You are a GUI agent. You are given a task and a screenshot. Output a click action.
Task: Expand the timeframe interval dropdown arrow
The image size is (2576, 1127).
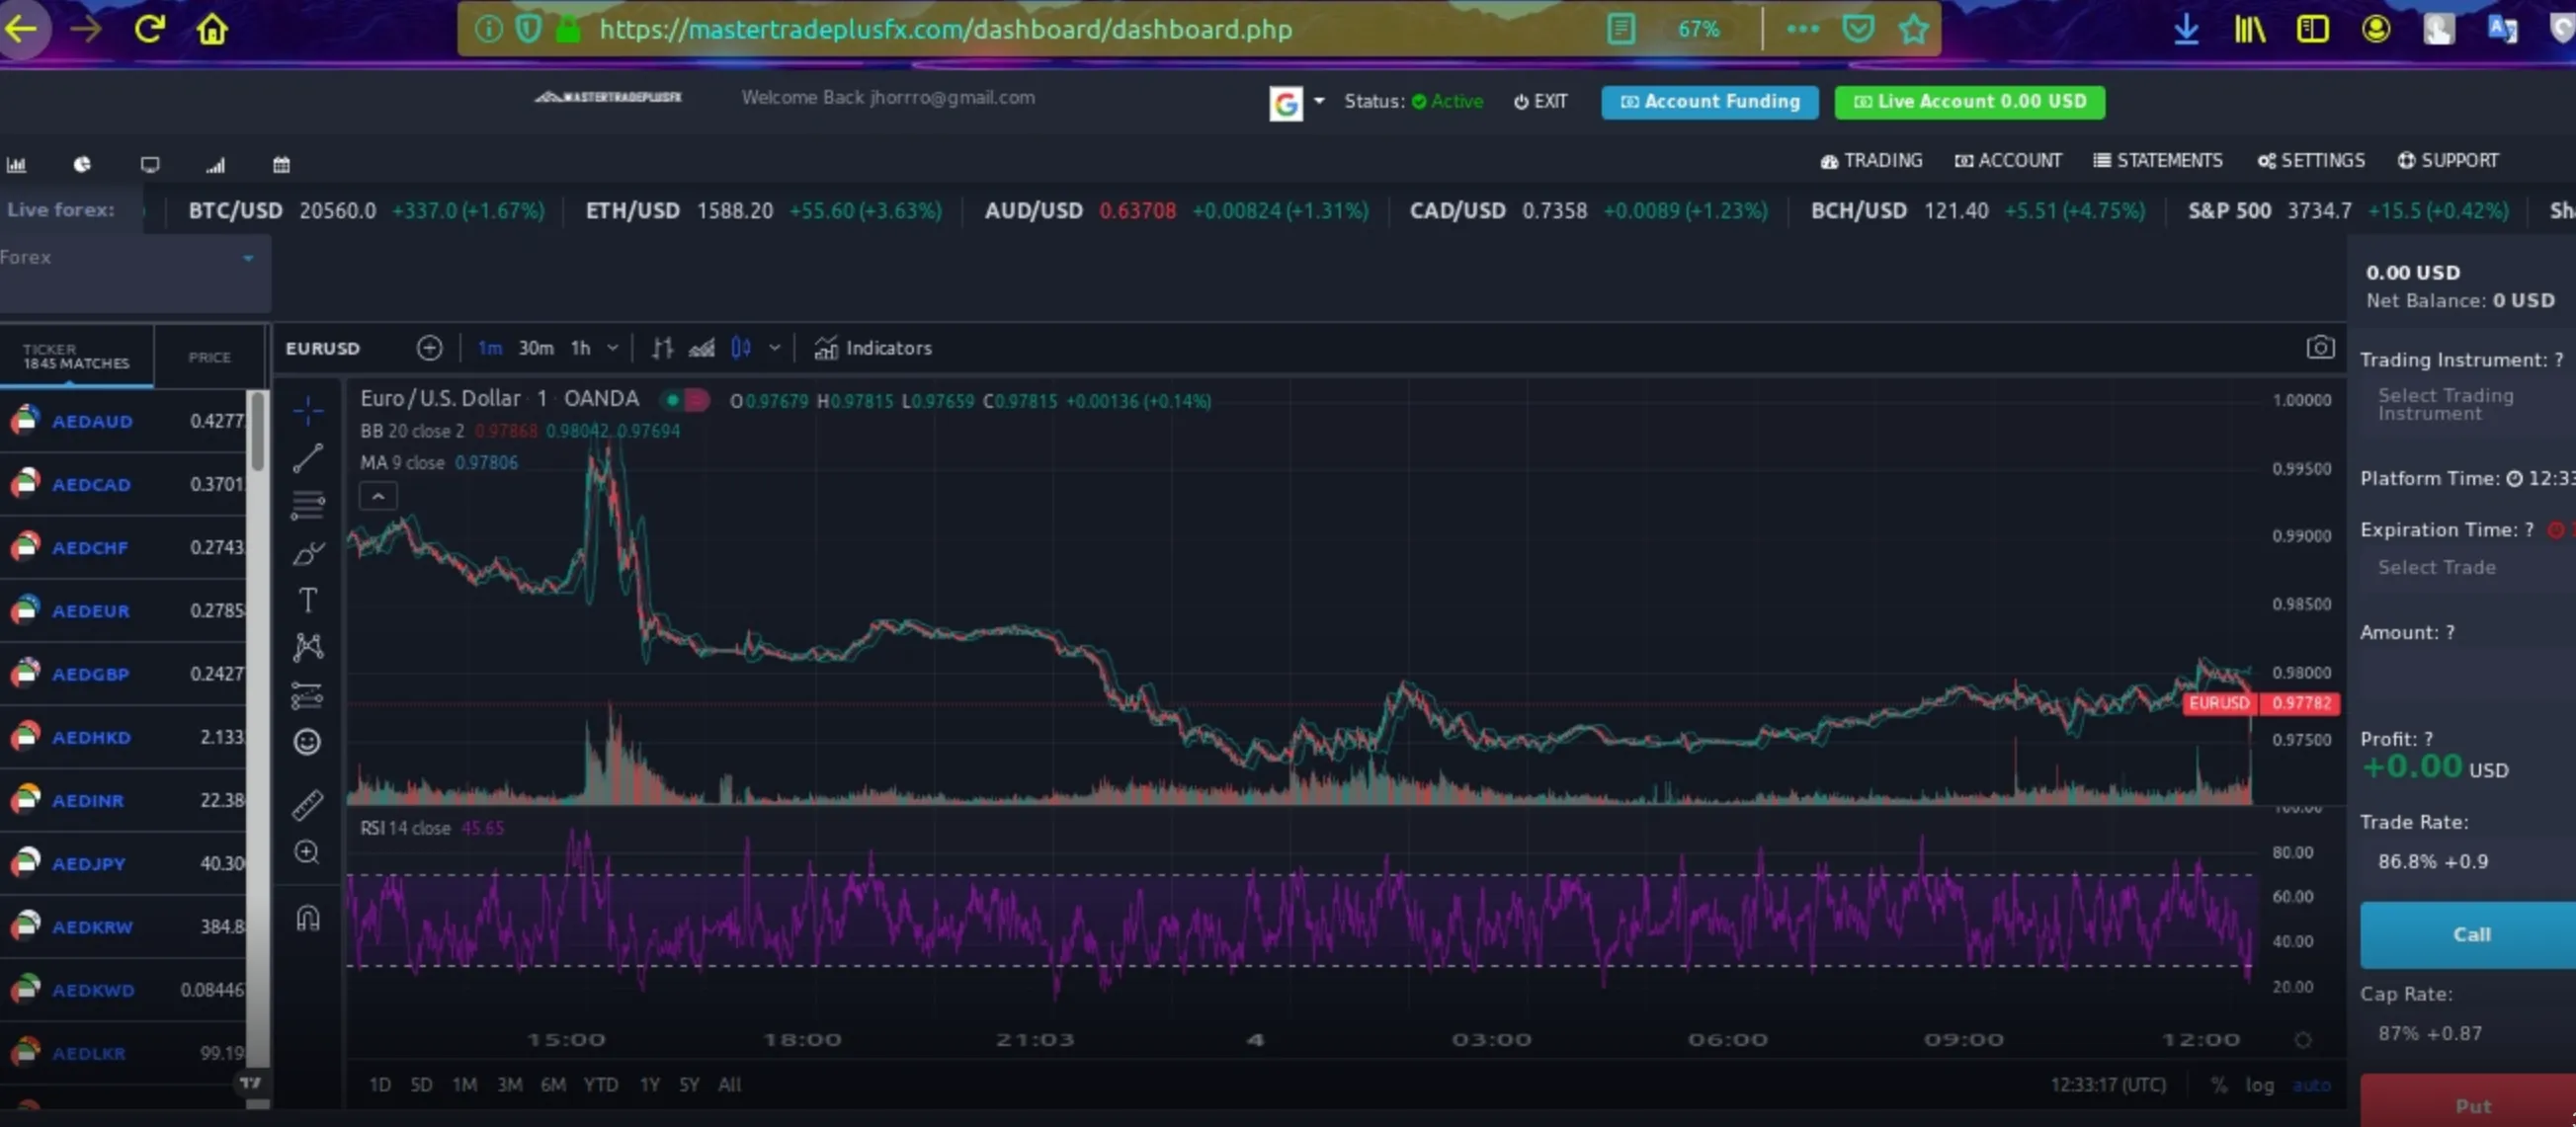tap(613, 348)
